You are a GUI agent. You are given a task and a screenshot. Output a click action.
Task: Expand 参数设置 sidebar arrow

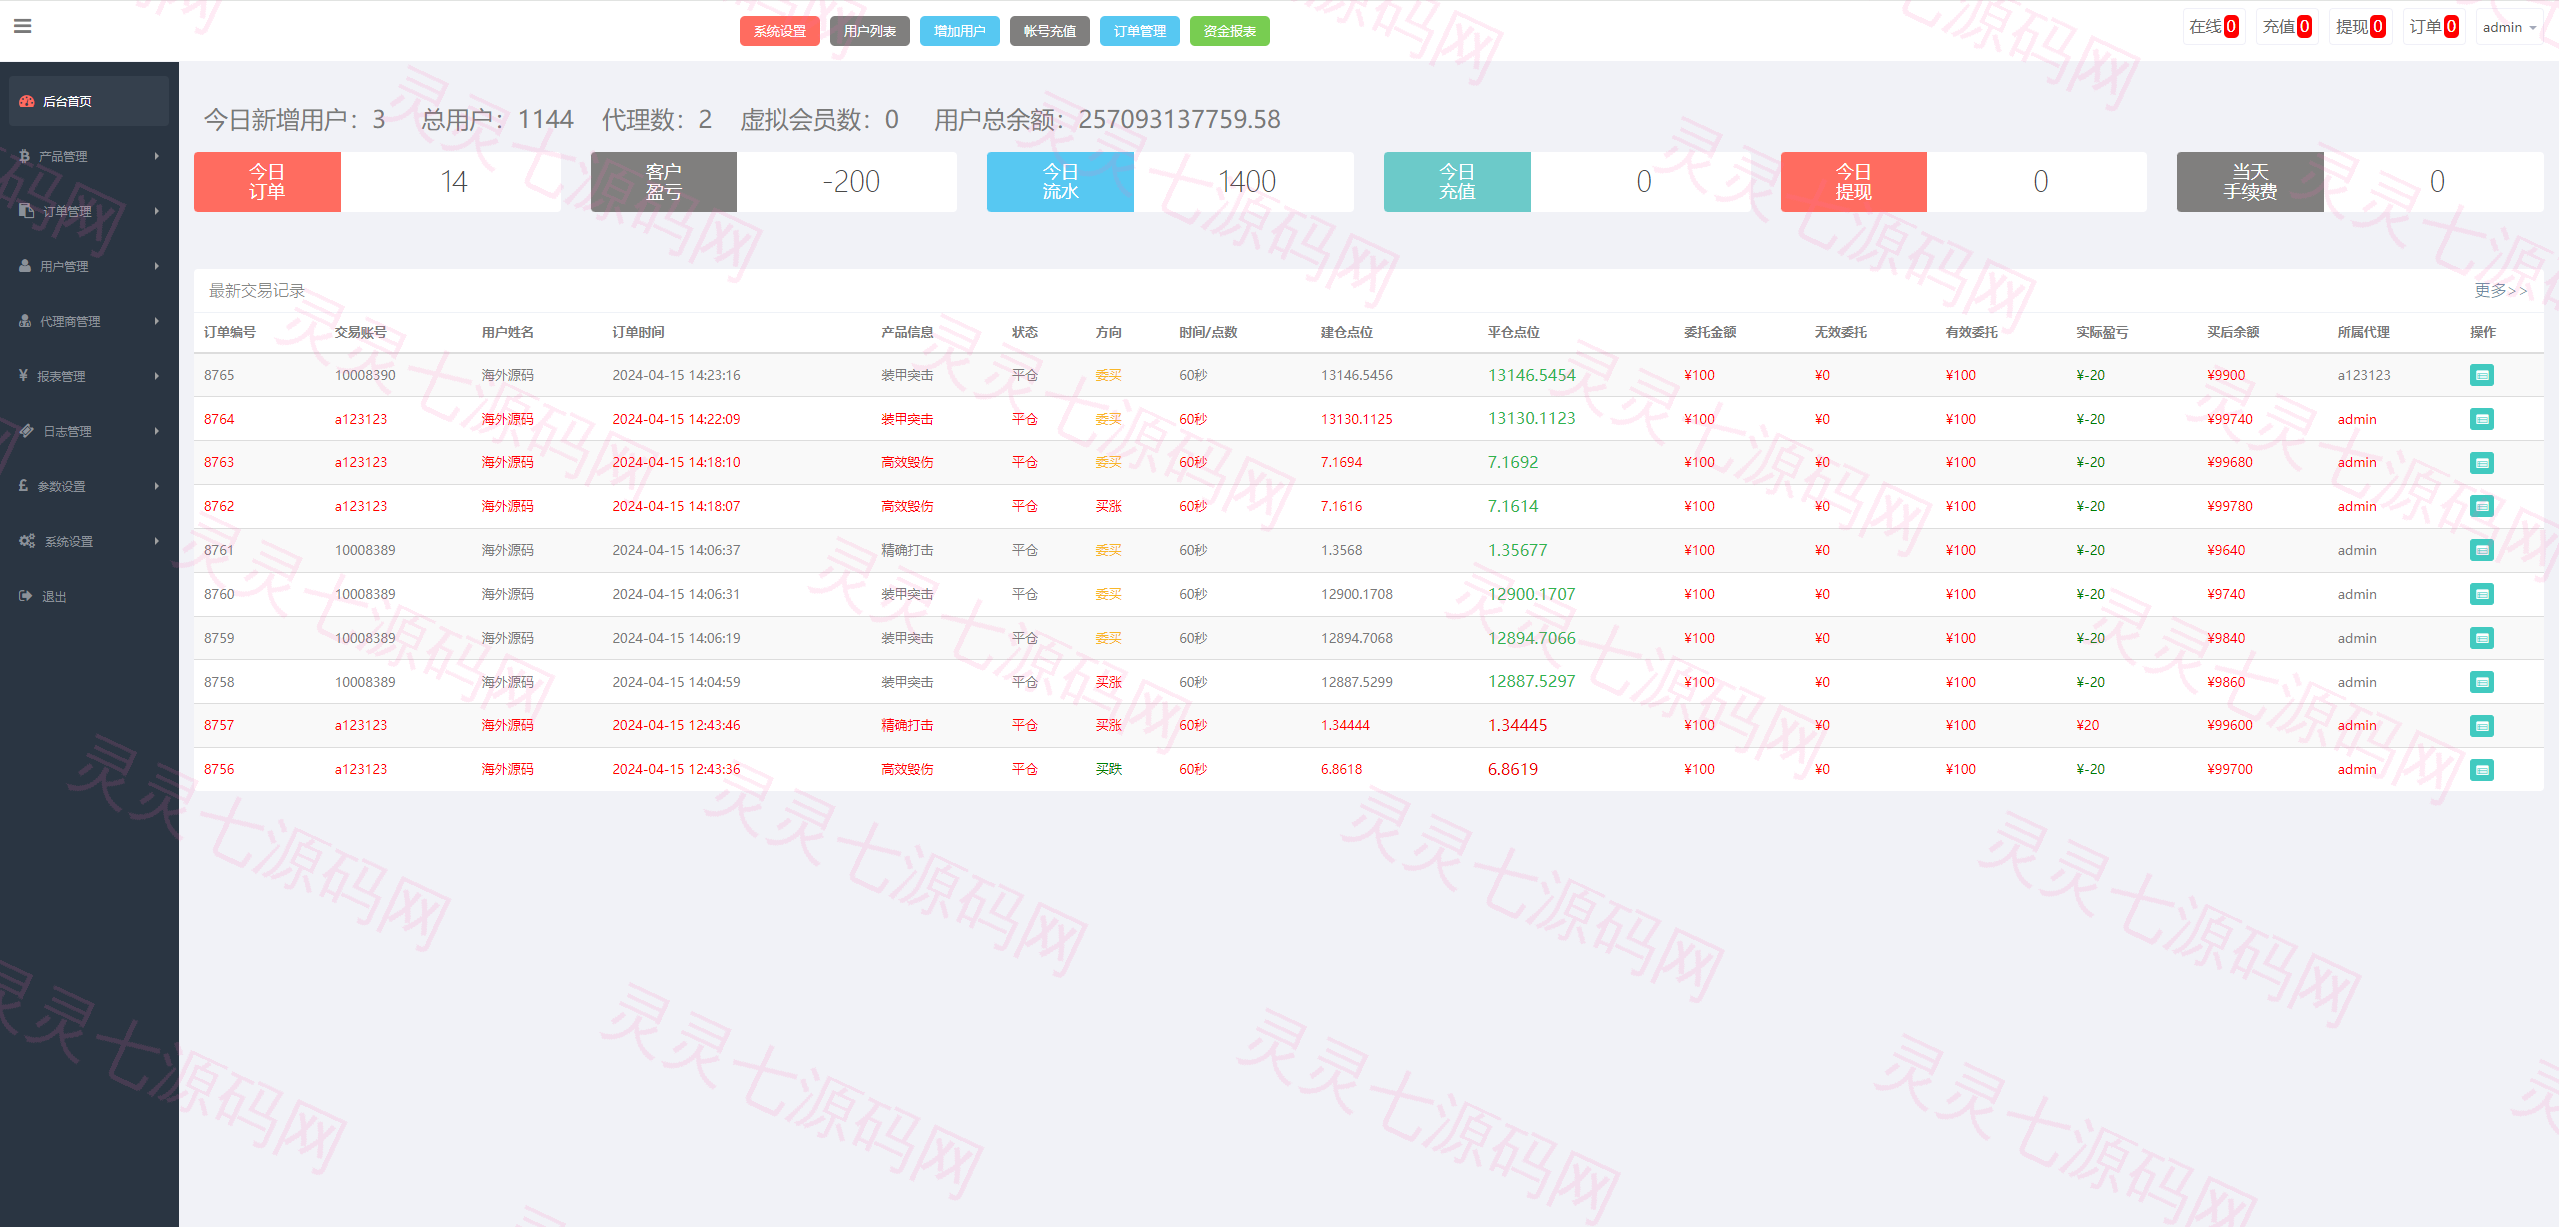coord(157,486)
